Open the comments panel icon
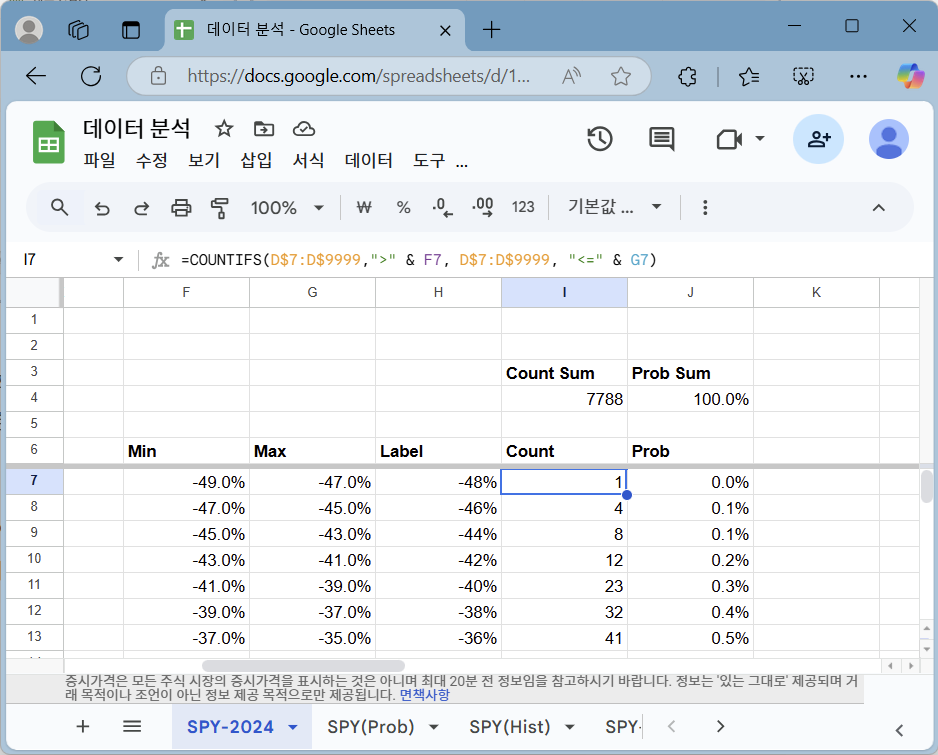Viewport: 938px width, 755px height. [x=662, y=139]
